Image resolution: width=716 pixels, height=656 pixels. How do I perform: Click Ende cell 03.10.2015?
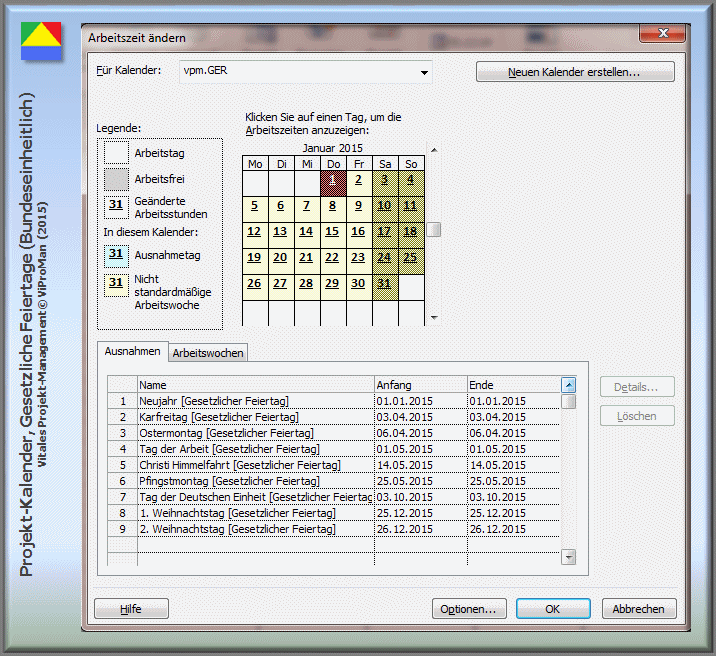(x=514, y=497)
